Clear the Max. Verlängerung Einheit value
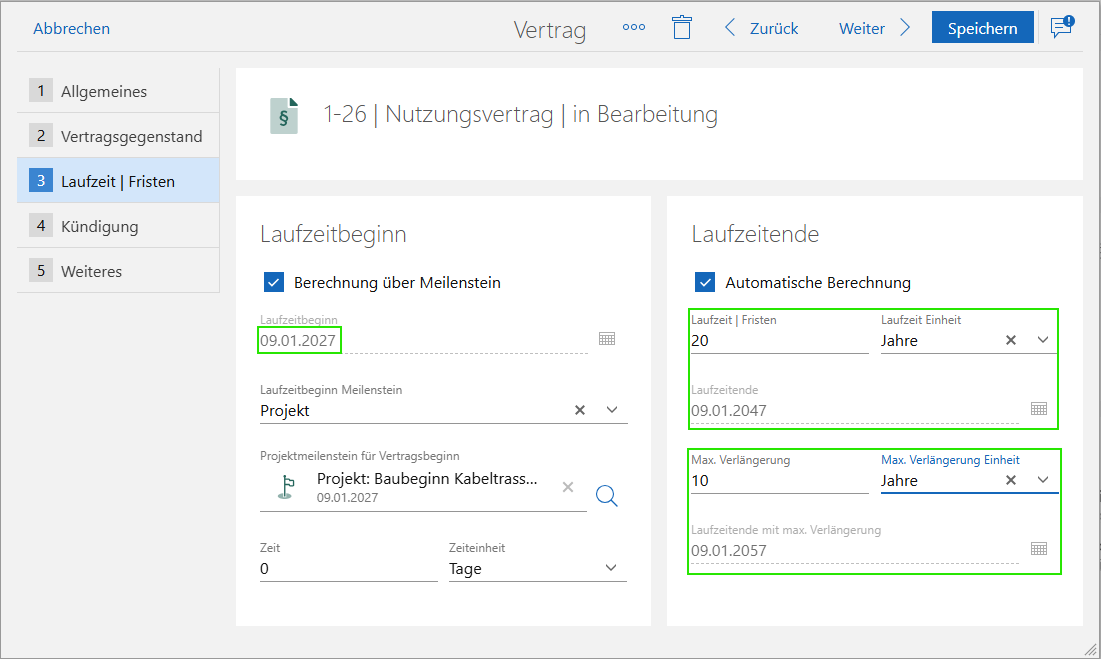Screen dimensions: 1101x659 [1011, 480]
